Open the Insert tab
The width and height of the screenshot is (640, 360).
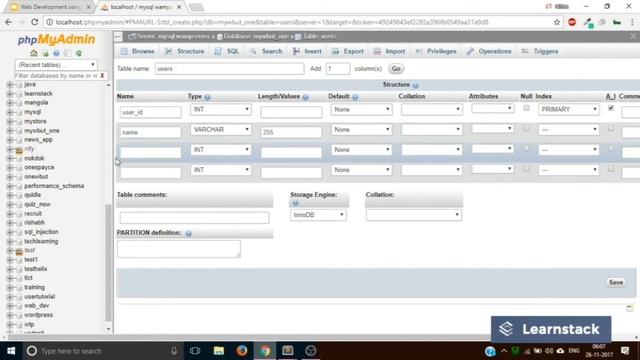(x=307, y=51)
